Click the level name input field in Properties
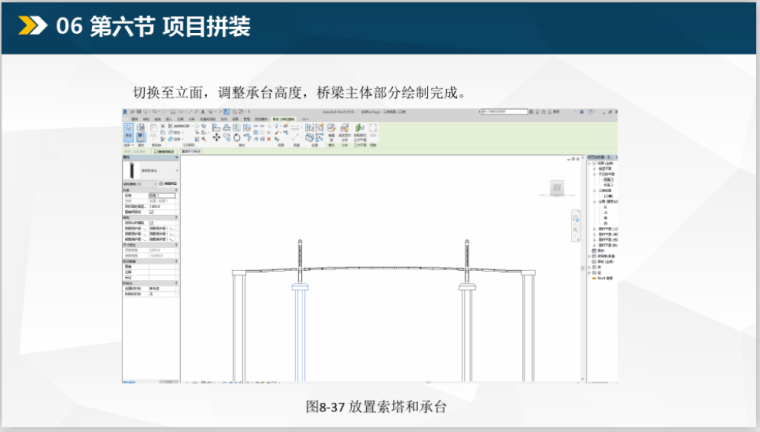The width and height of the screenshot is (760, 432). (162, 196)
